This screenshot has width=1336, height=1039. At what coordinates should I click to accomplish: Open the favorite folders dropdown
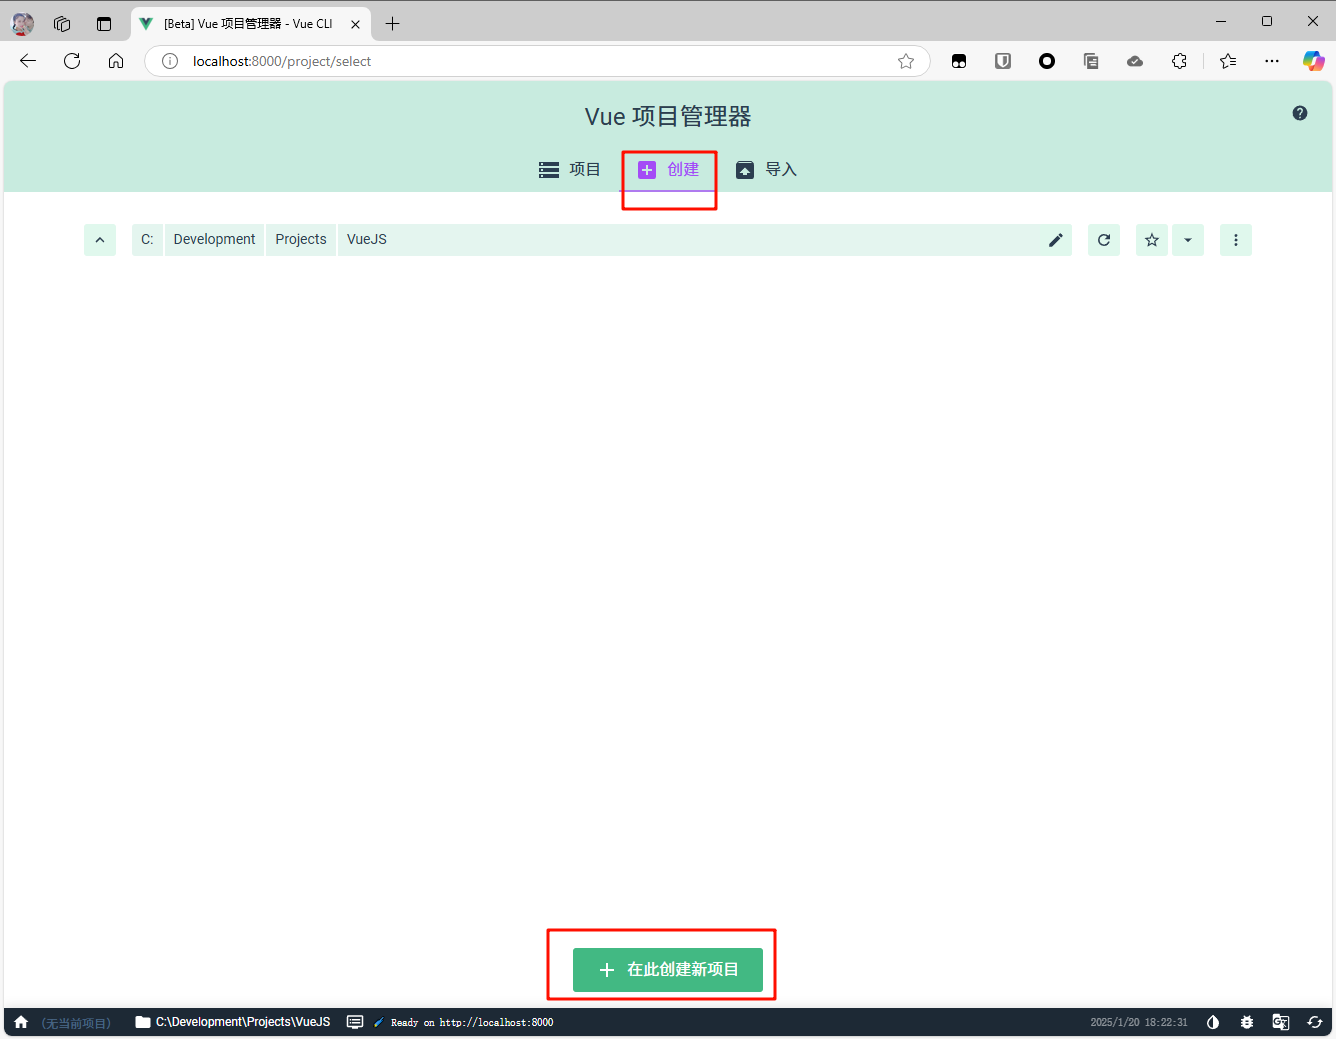pos(1188,240)
